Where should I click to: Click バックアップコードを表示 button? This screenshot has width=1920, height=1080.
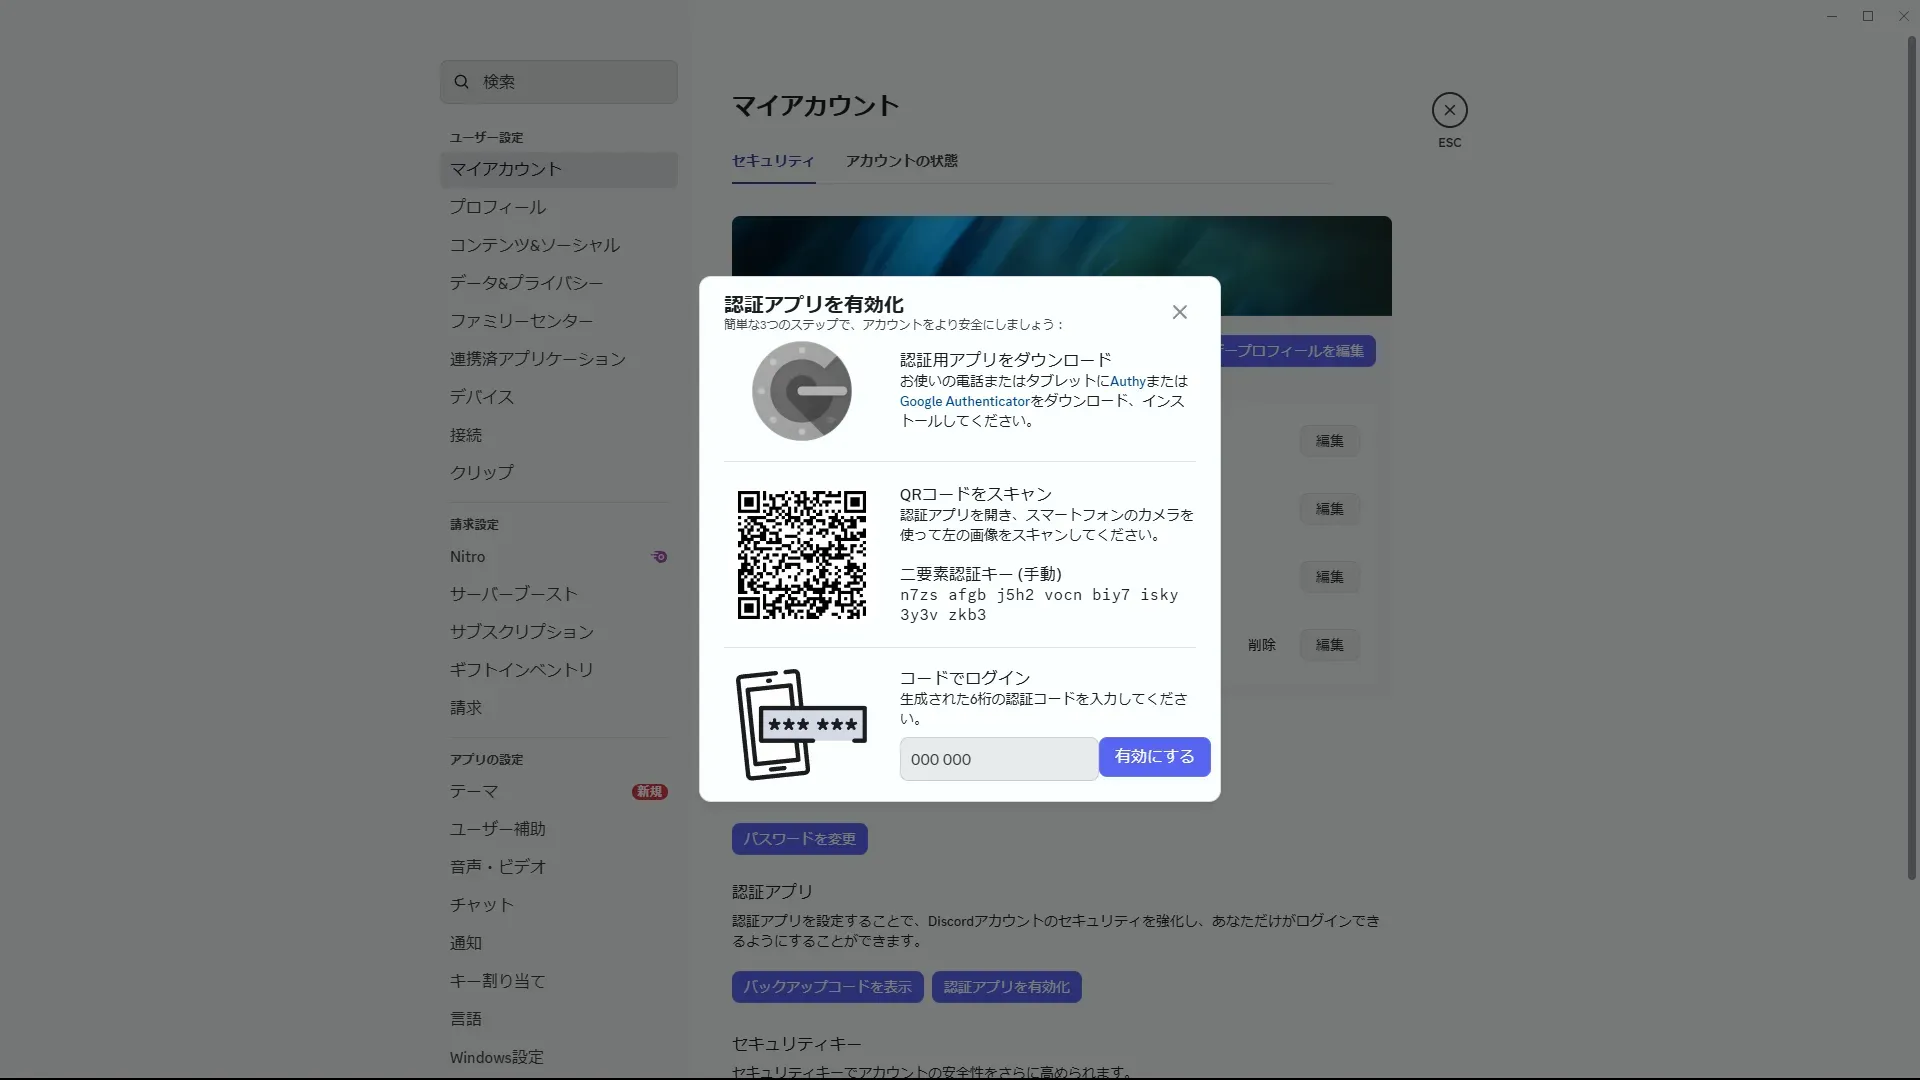point(827,987)
